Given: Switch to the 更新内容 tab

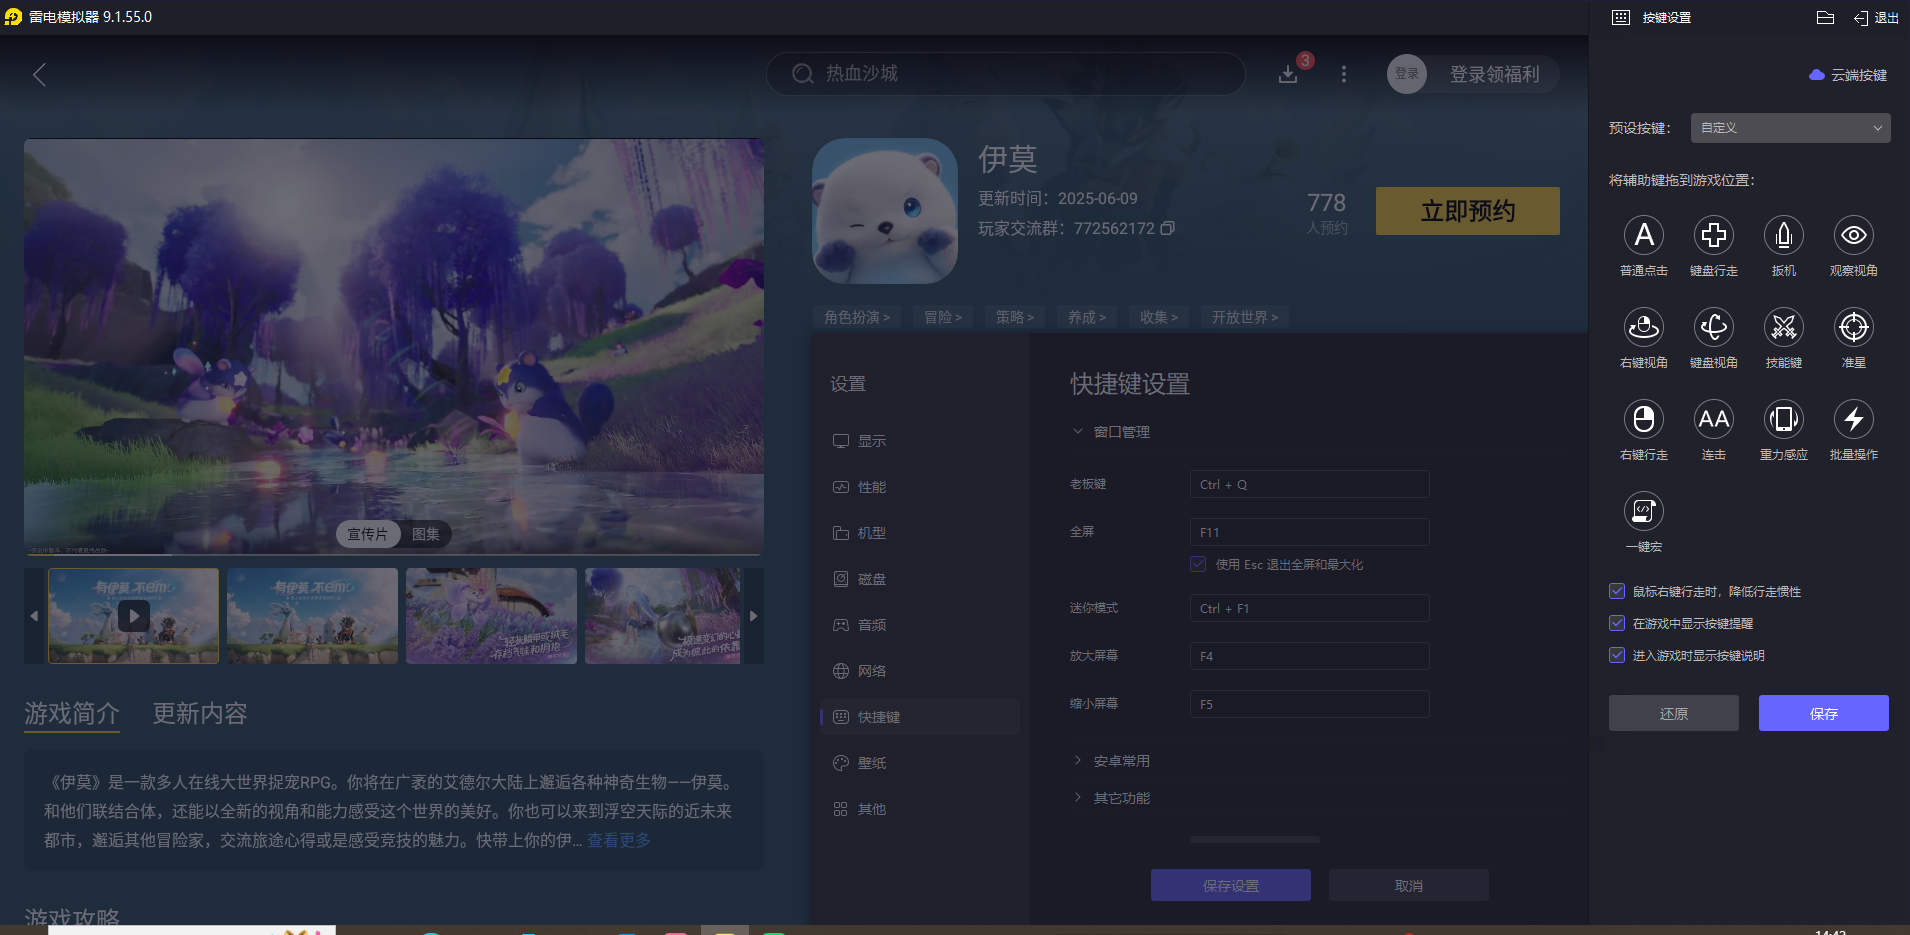Looking at the screenshot, I should (x=198, y=714).
